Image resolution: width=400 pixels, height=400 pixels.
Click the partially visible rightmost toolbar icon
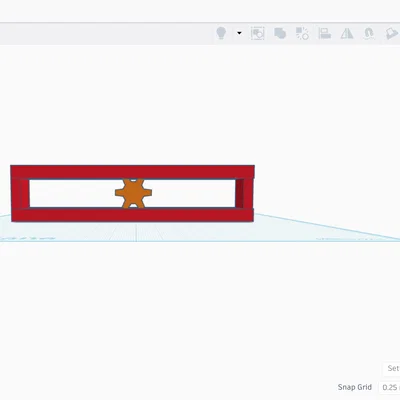(392, 33)
